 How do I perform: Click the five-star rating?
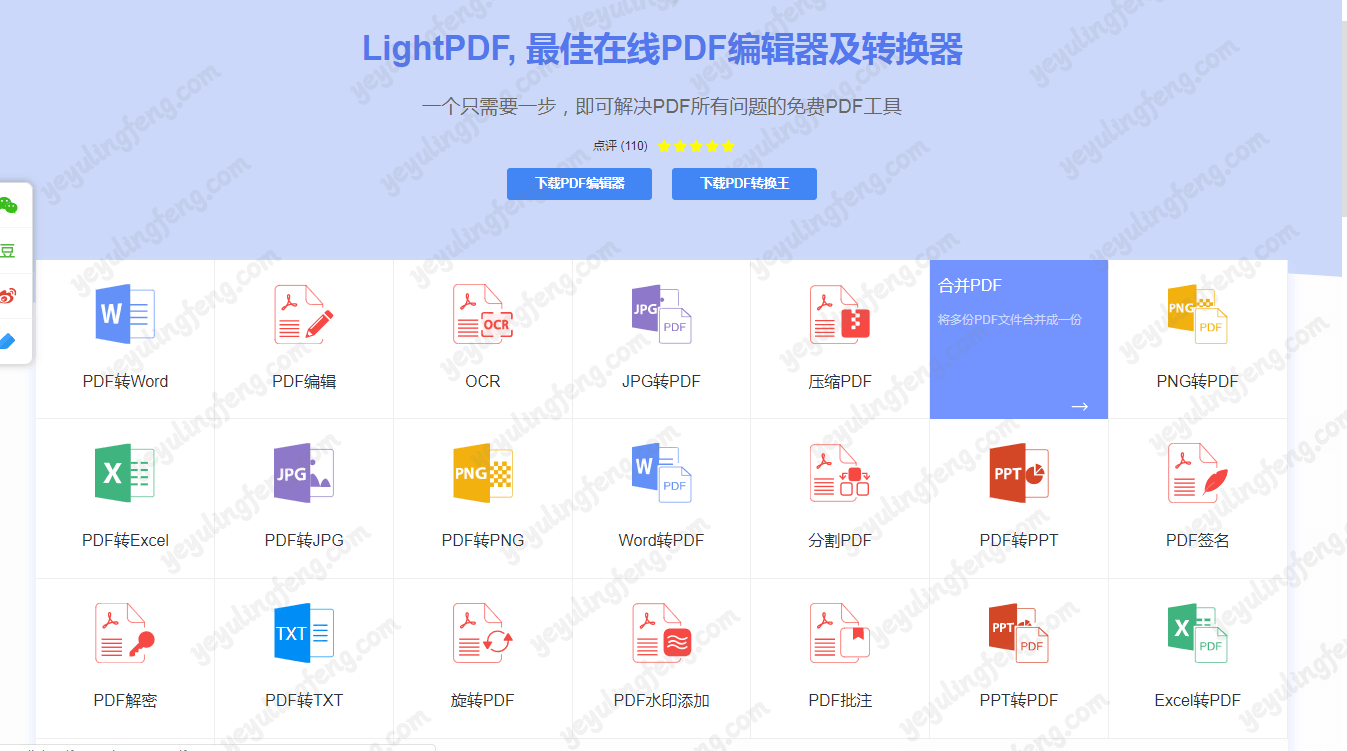coord(696,146)
